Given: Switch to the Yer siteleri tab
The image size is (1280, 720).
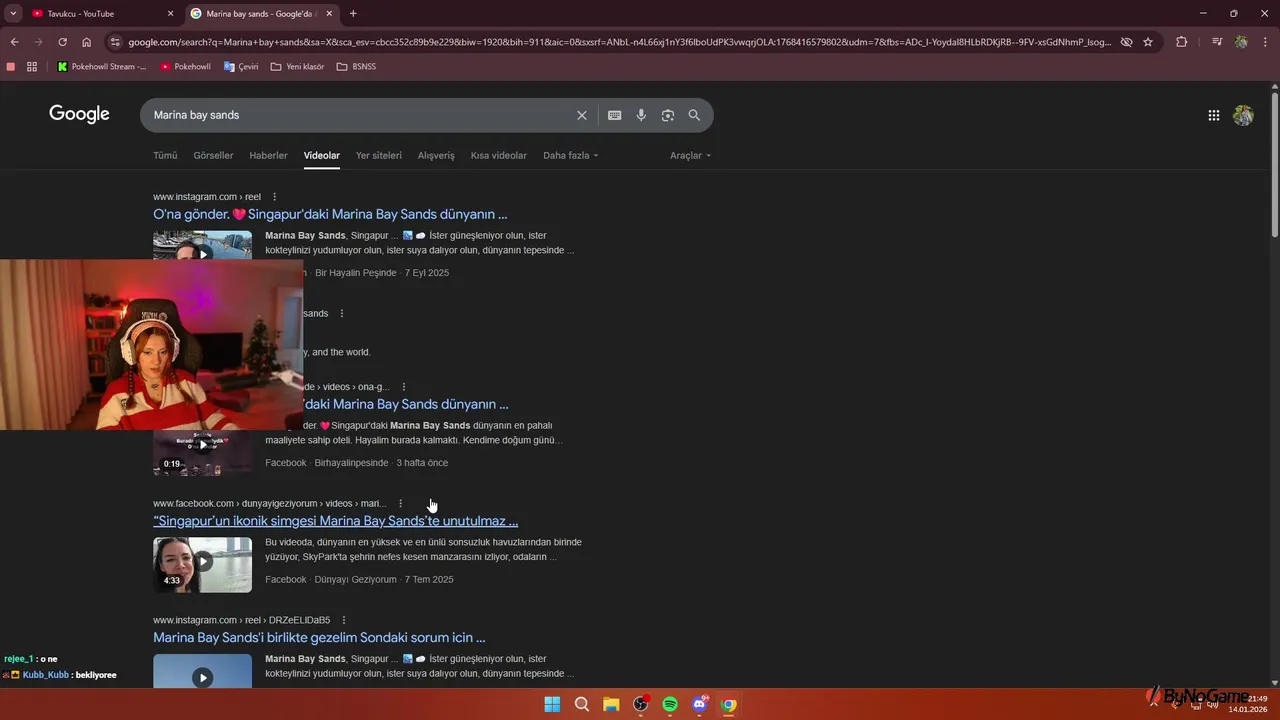Looking at the screenshot, I should (379, 156).
